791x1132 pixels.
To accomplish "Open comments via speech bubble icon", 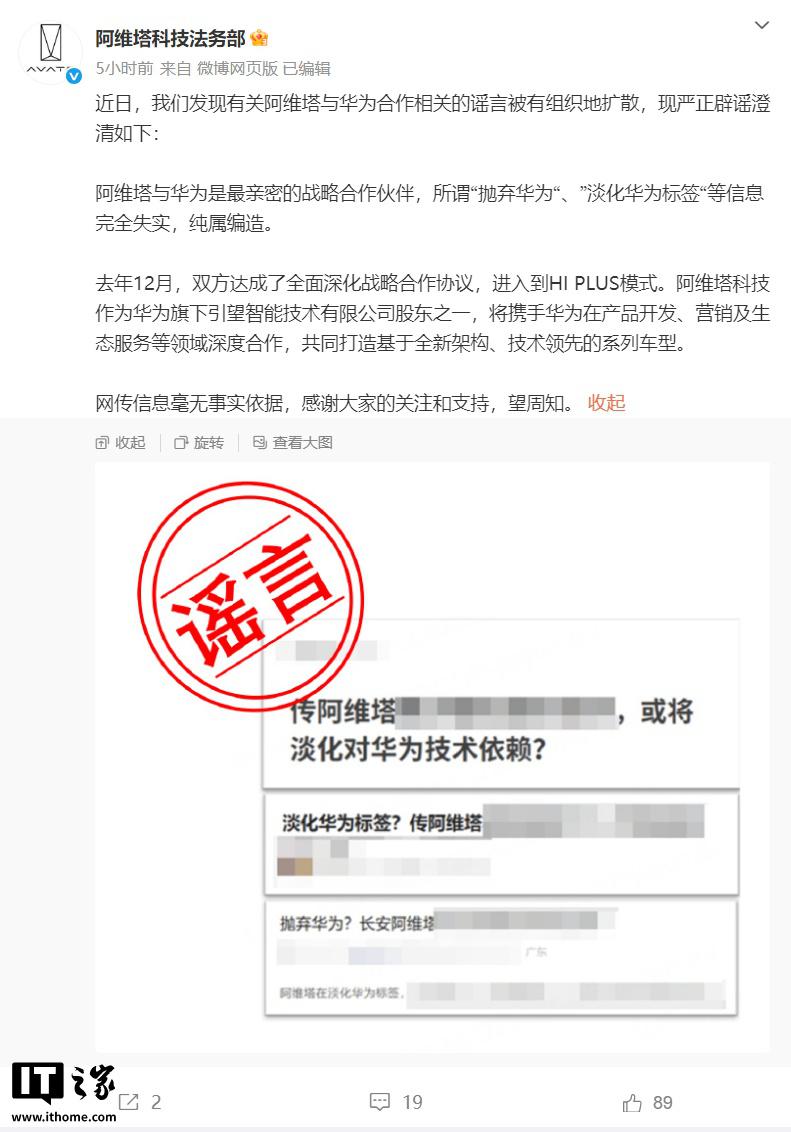I will point(380,1102).
